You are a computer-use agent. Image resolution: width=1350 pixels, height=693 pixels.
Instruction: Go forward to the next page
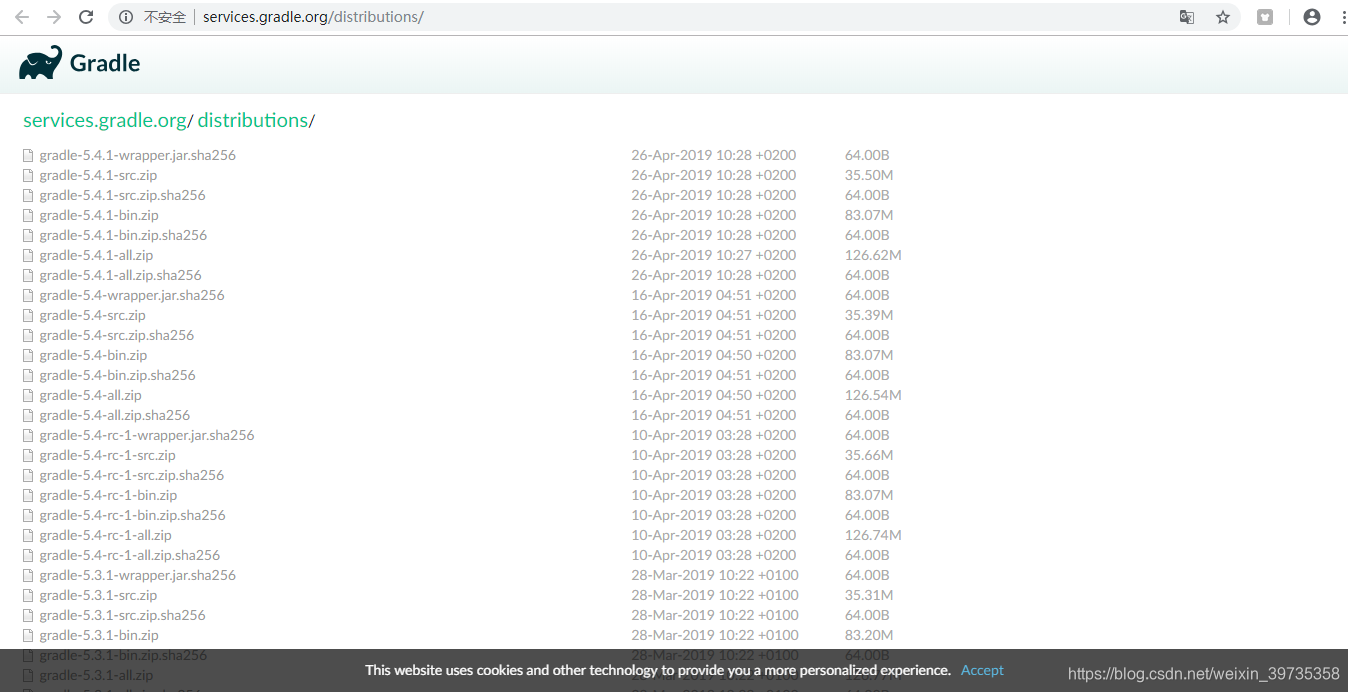[x=54, y=17]
